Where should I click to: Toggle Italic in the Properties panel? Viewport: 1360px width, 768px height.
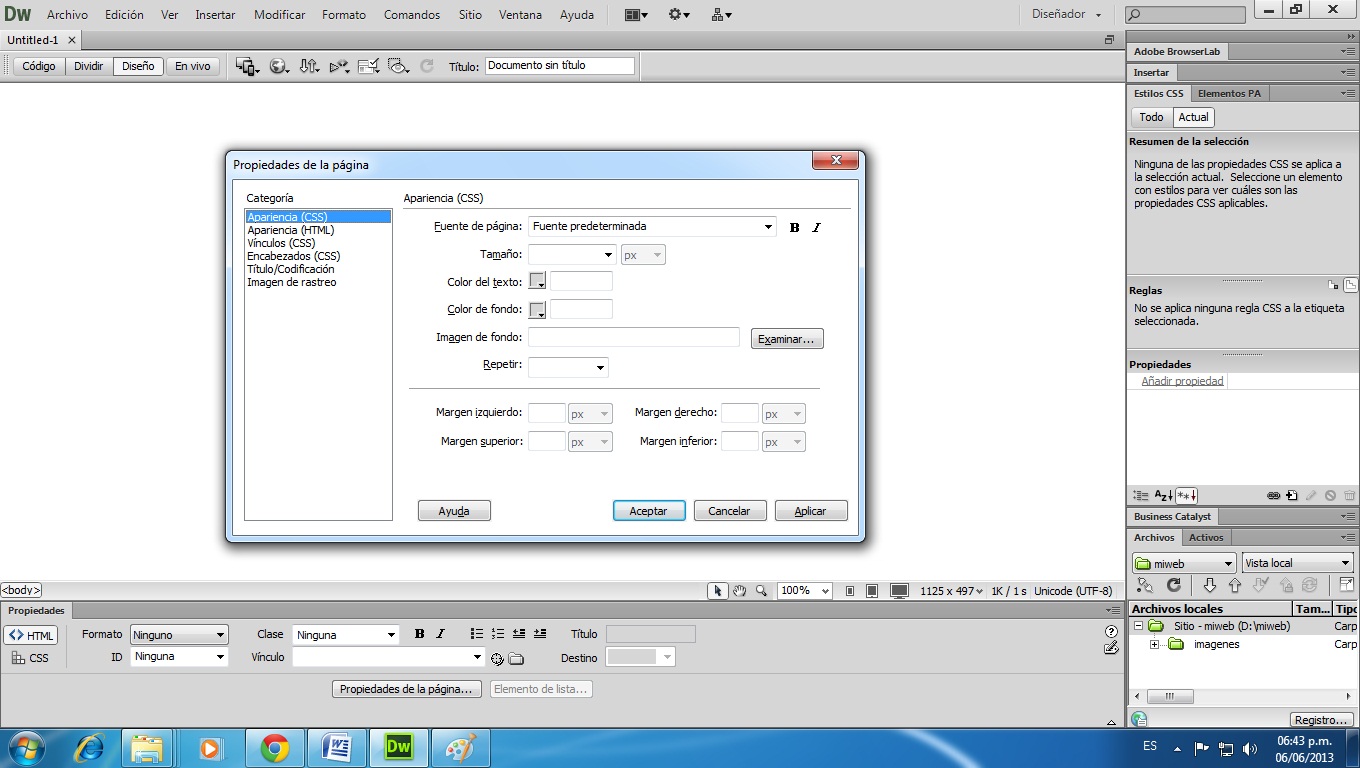pos(440,633)
